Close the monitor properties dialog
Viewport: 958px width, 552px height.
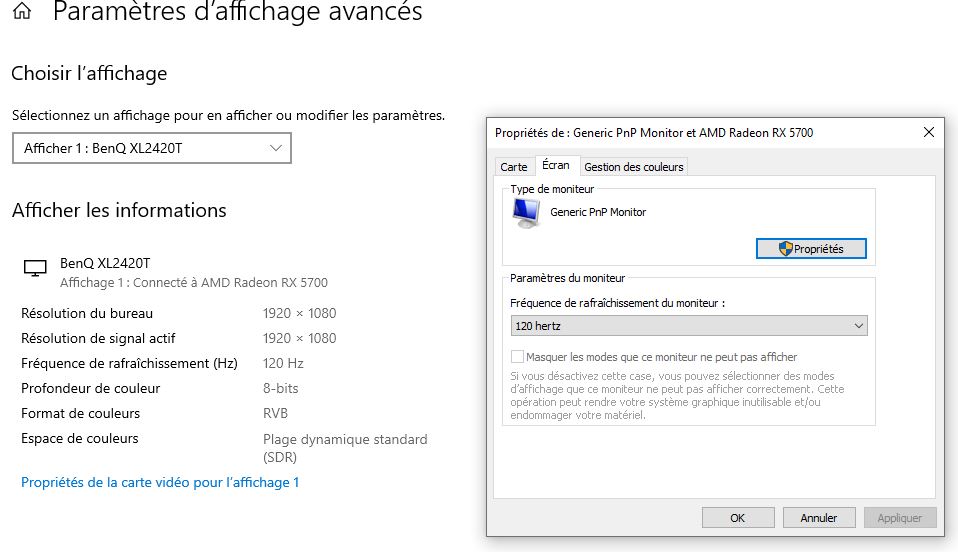click(929, 132)
